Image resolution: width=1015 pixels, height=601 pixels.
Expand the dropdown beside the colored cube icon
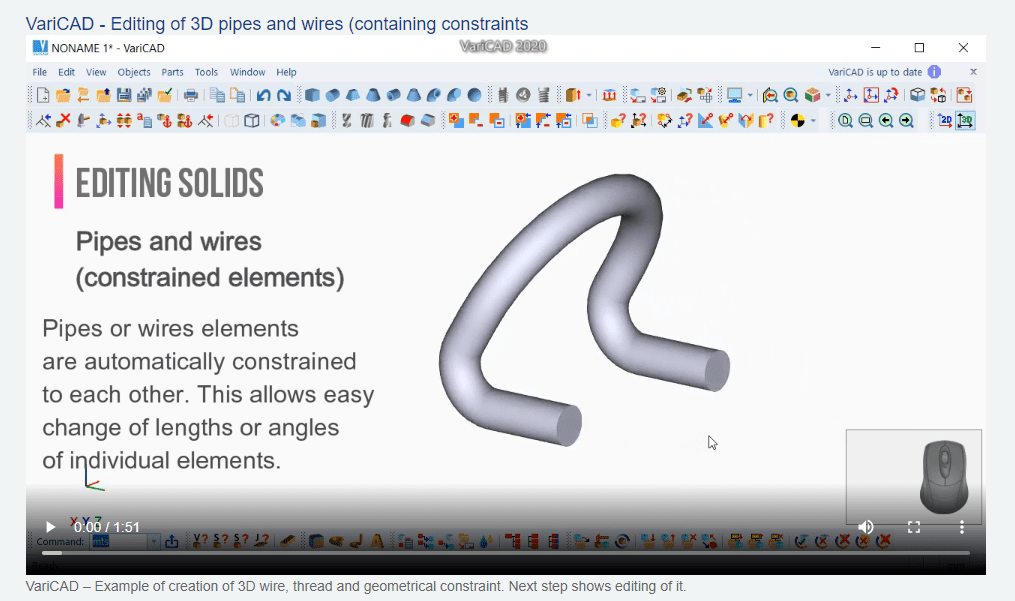[x=828, y=96]
